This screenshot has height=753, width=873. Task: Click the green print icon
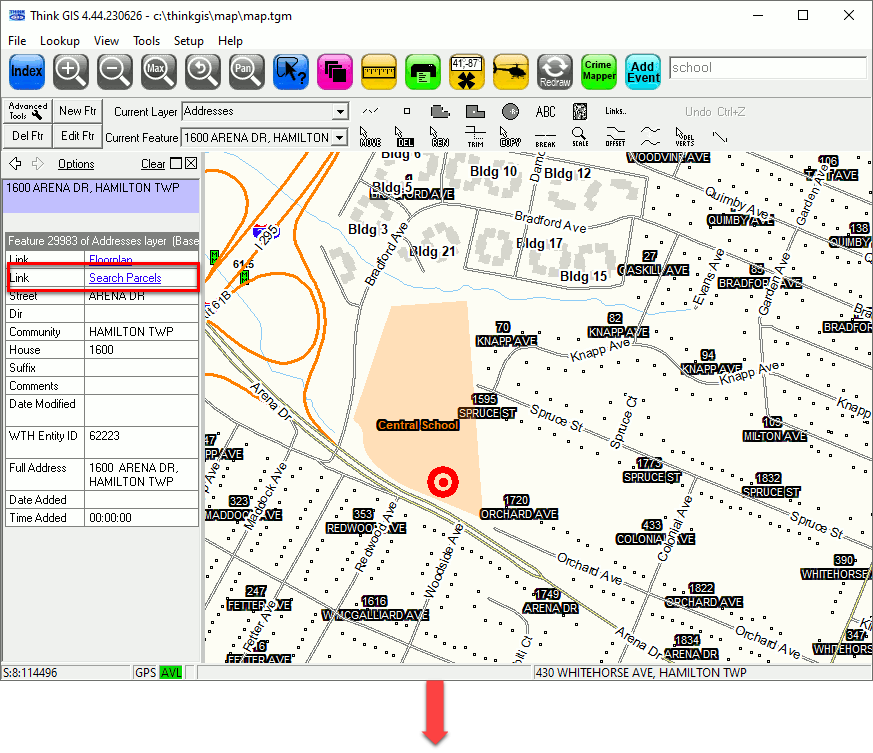(423, 71)
